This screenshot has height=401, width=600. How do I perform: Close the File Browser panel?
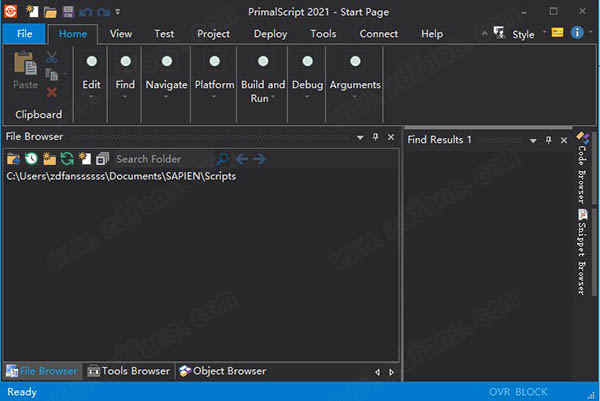click(x=391, y=137)
